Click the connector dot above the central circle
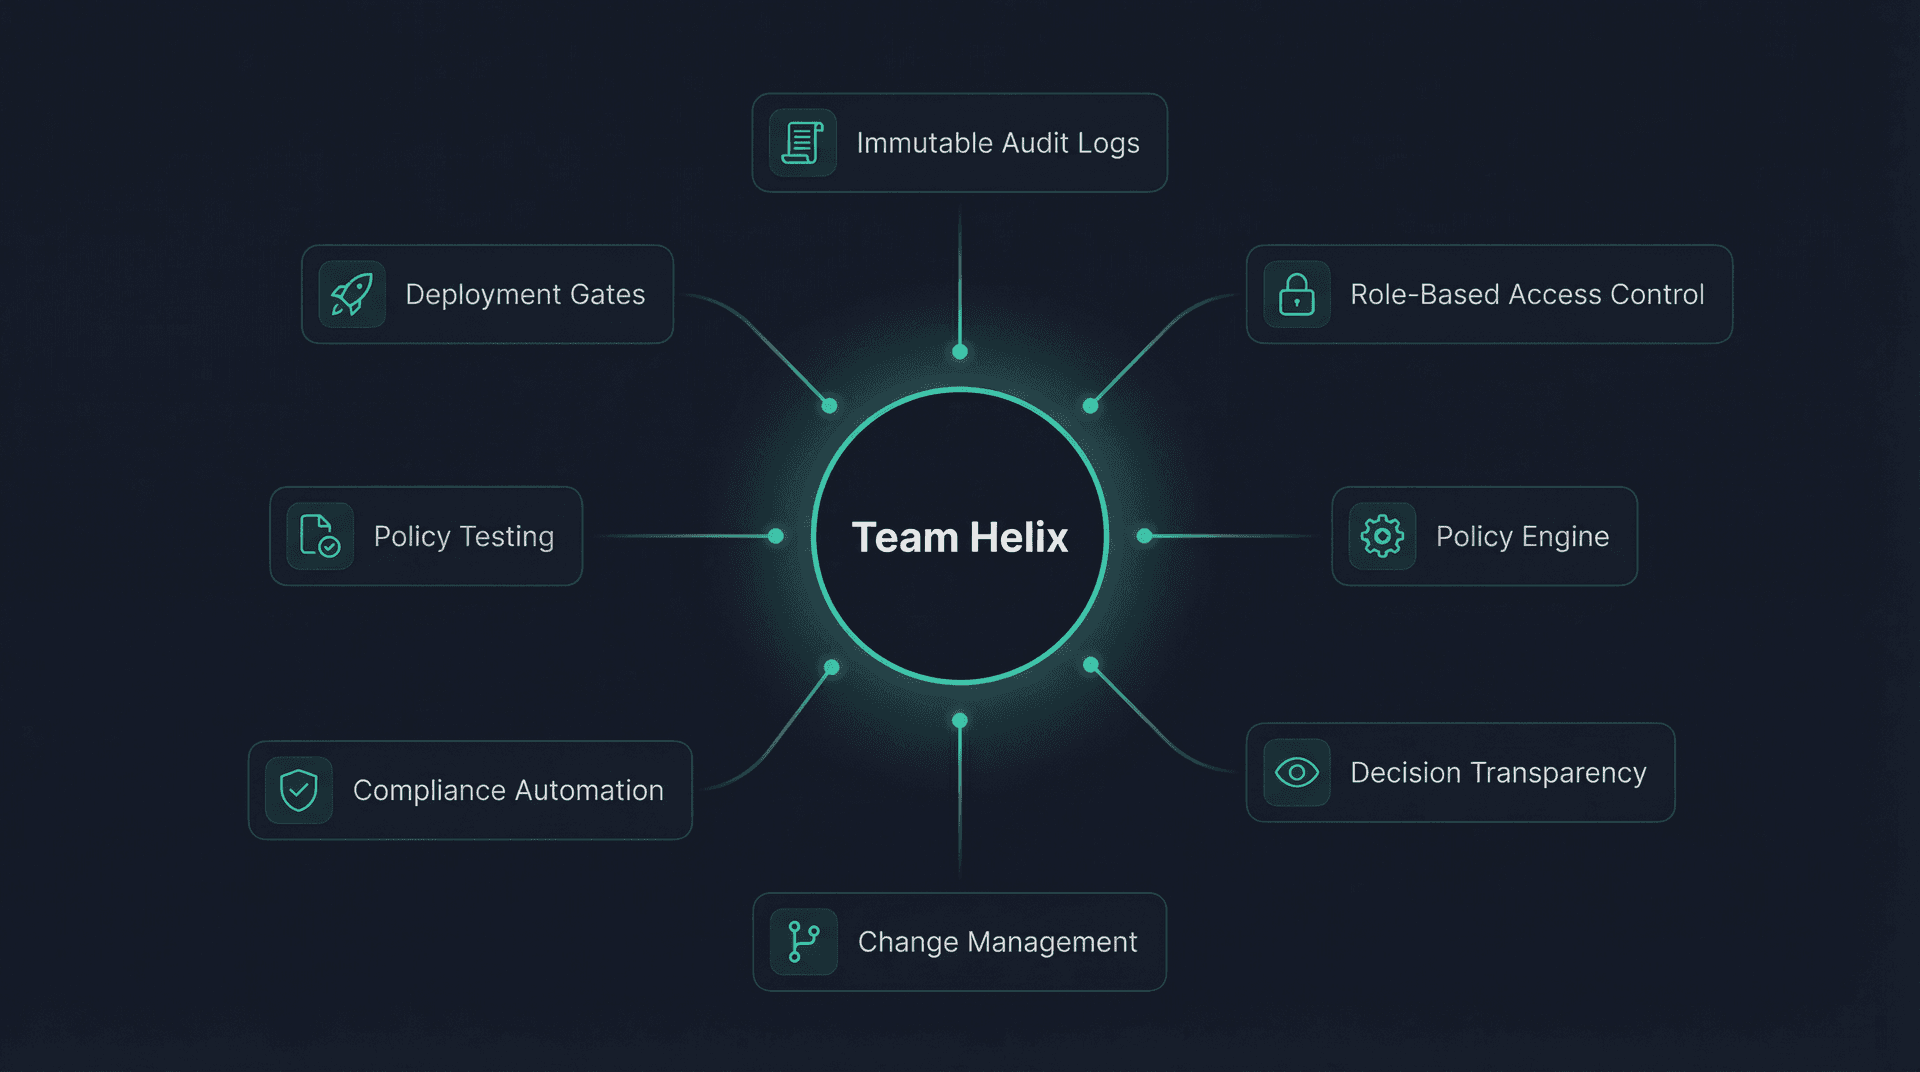The image size is (1920, 1072). pos(959,351)
